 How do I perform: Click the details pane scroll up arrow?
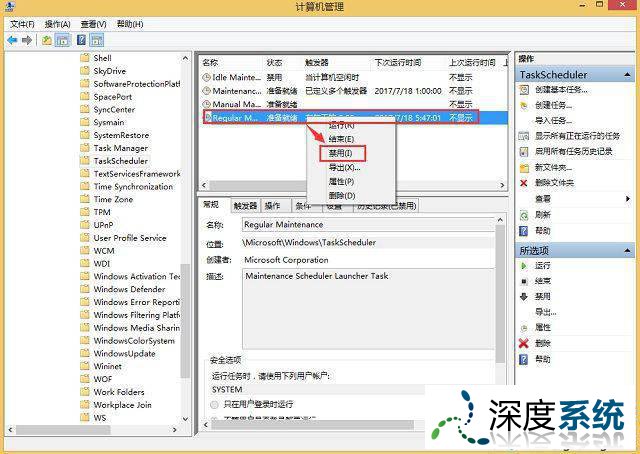coord(500,220)
